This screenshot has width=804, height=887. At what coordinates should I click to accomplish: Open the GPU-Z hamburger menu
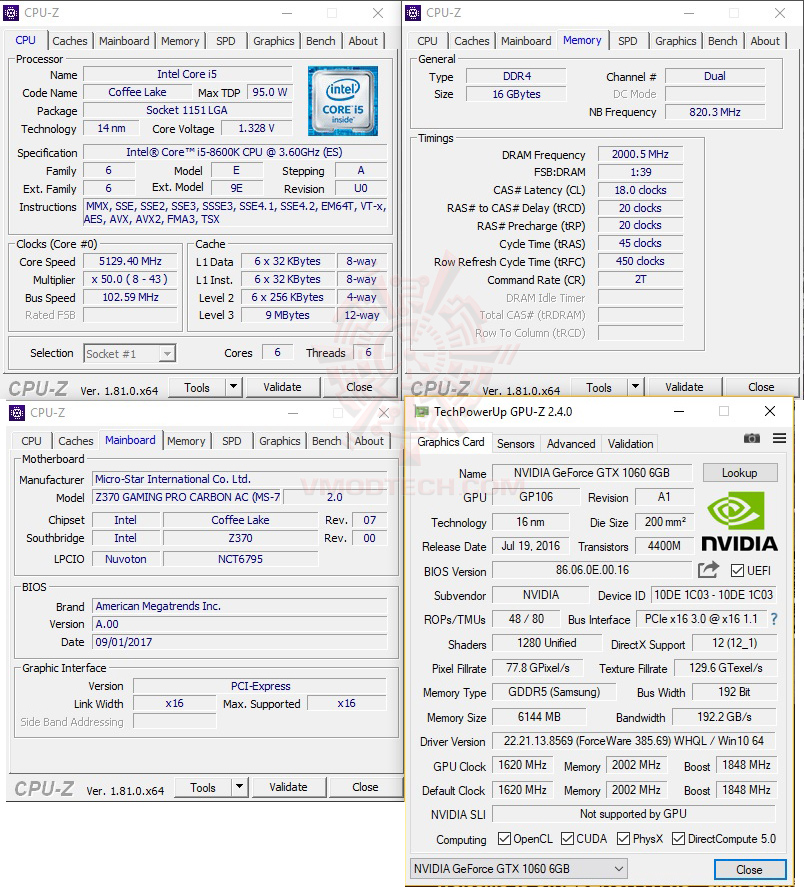pyautogui.click(x=779, y=438)
